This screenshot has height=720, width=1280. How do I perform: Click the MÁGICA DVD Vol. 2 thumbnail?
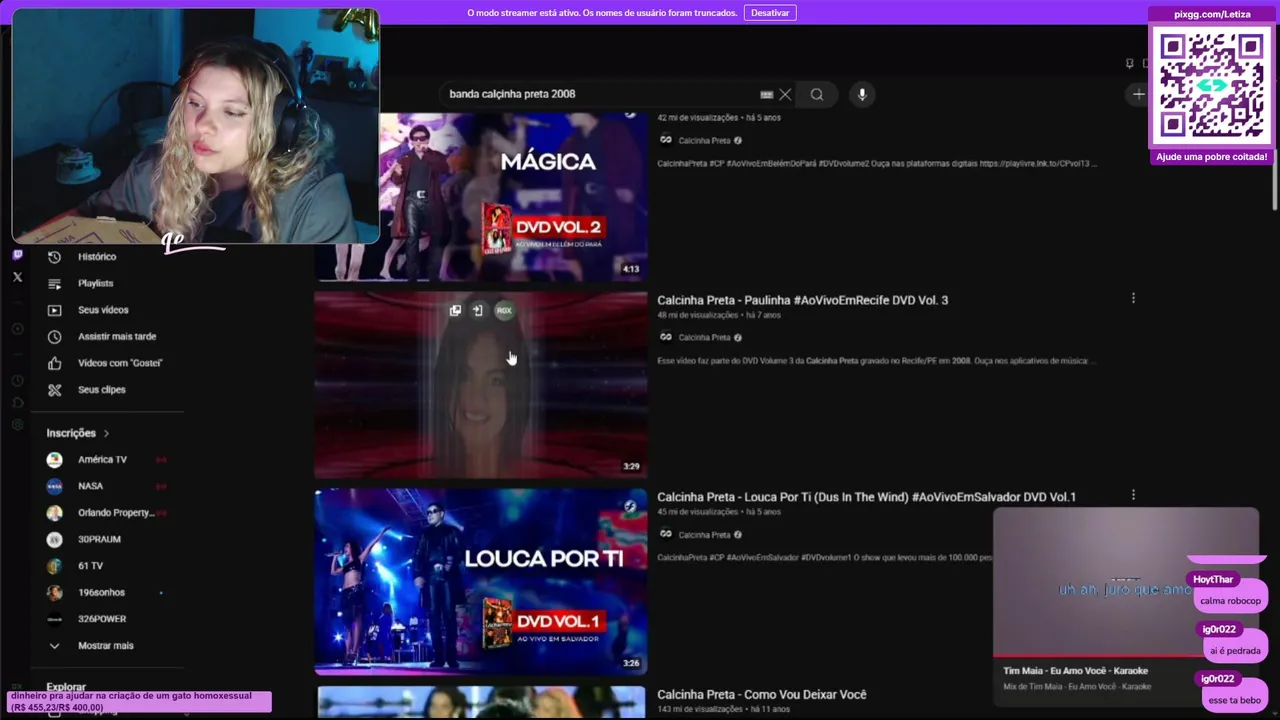click(482, 195)
